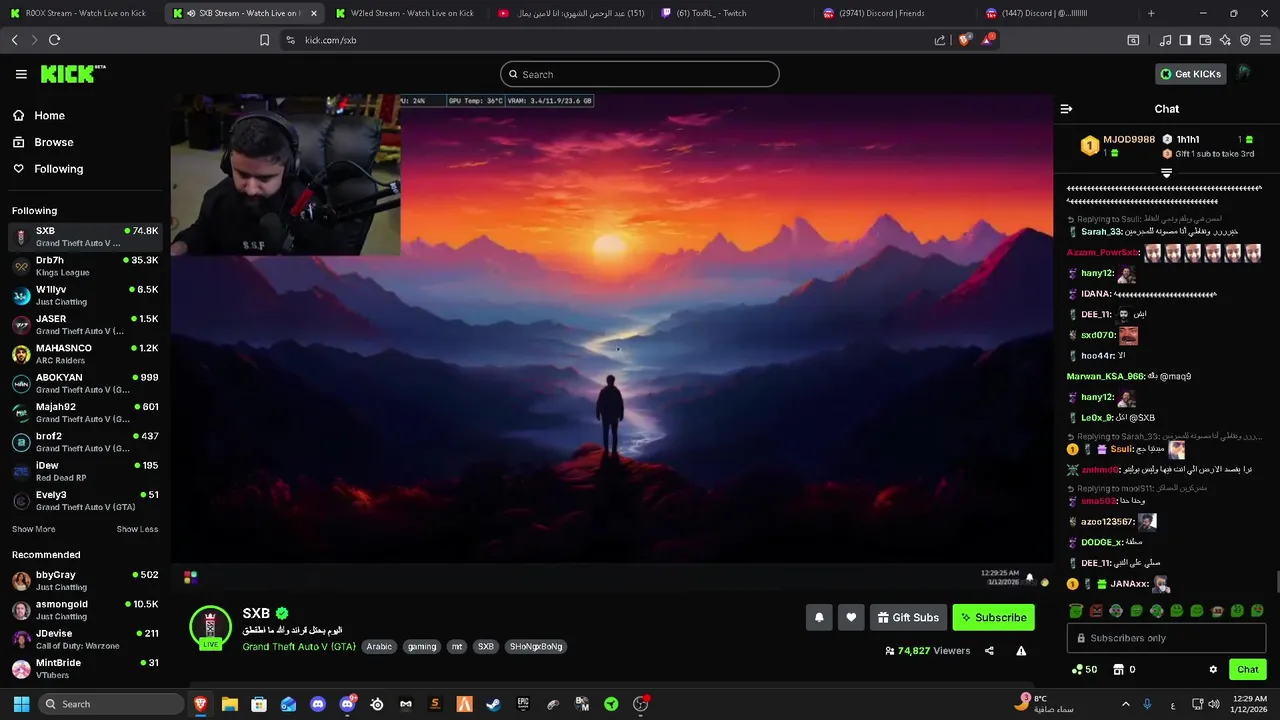Open Brave main menu button
Viewport: 1280px width, 720px height.
(1266, 40)
